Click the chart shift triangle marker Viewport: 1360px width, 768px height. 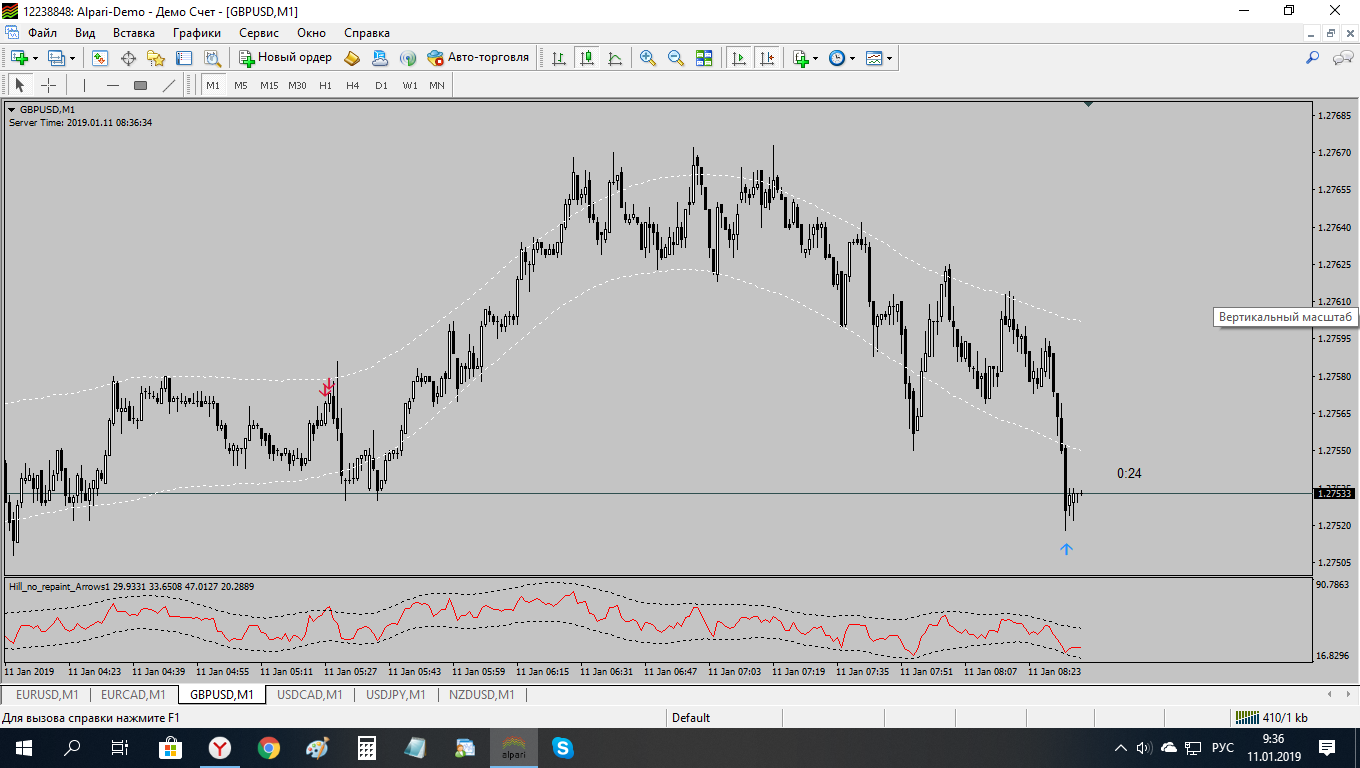[1088, 104]
